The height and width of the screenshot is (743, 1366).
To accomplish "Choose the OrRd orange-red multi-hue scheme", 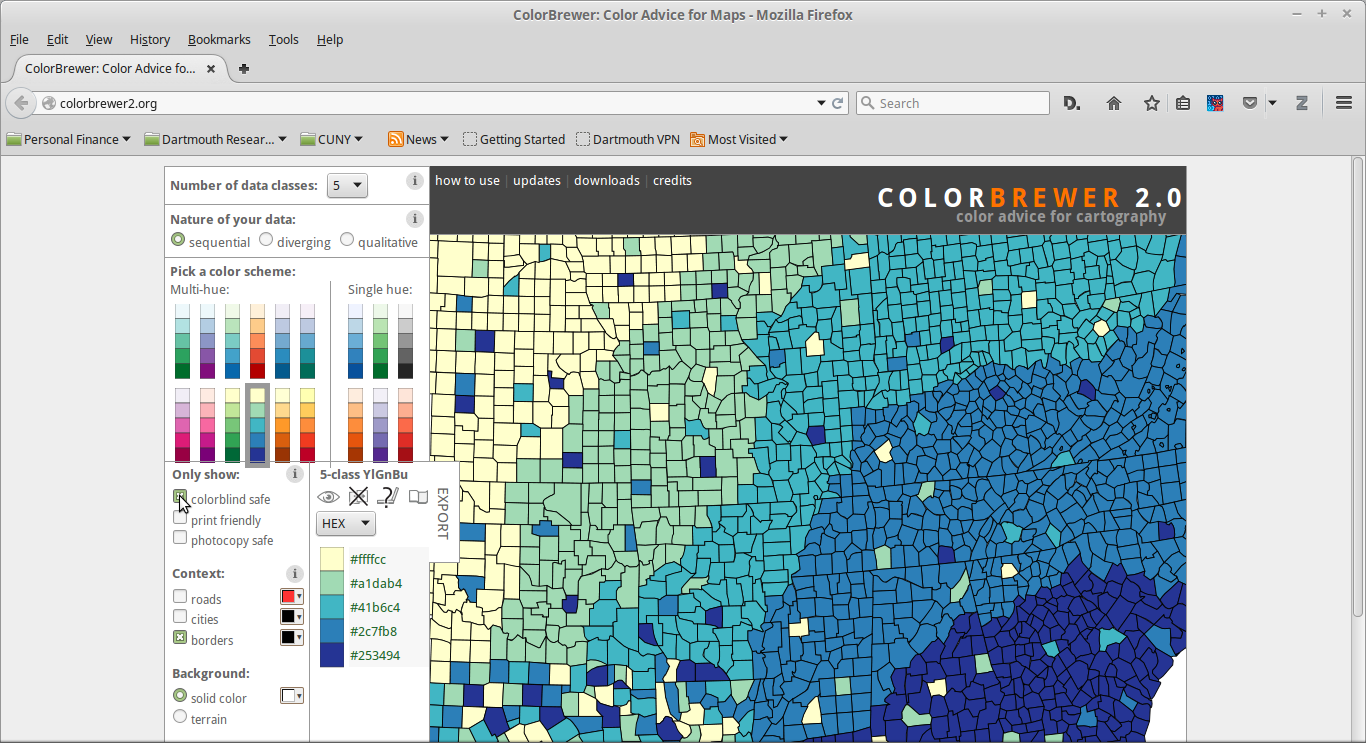I will tap(257, 341).
